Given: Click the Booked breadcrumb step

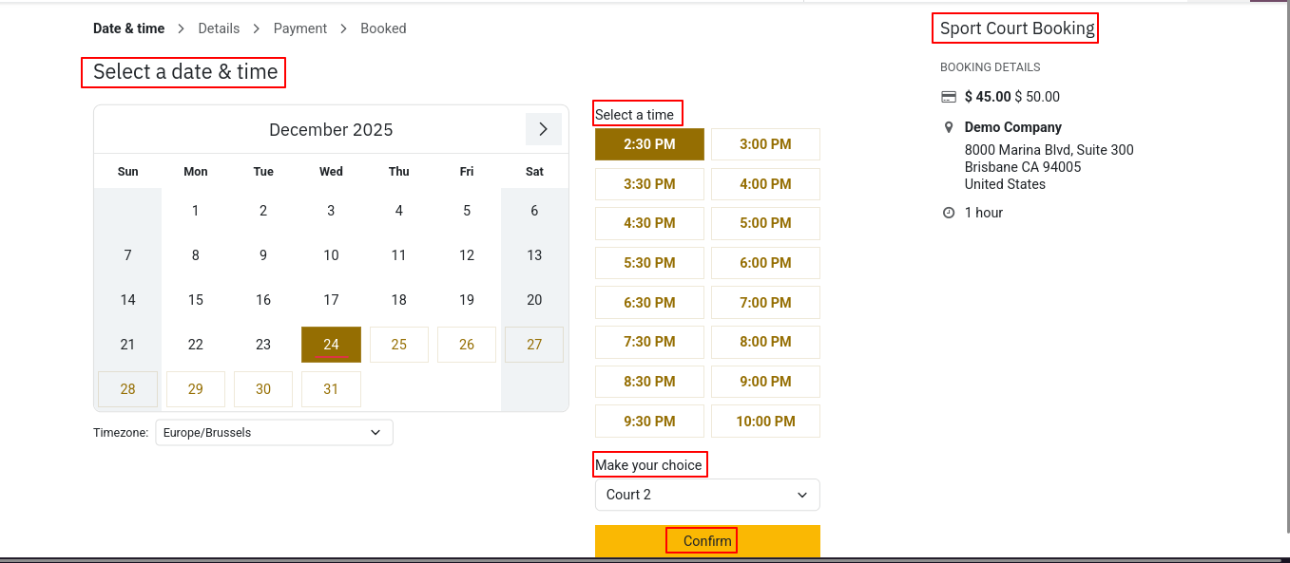Looking at the screenshot, I should pos(383,29).
